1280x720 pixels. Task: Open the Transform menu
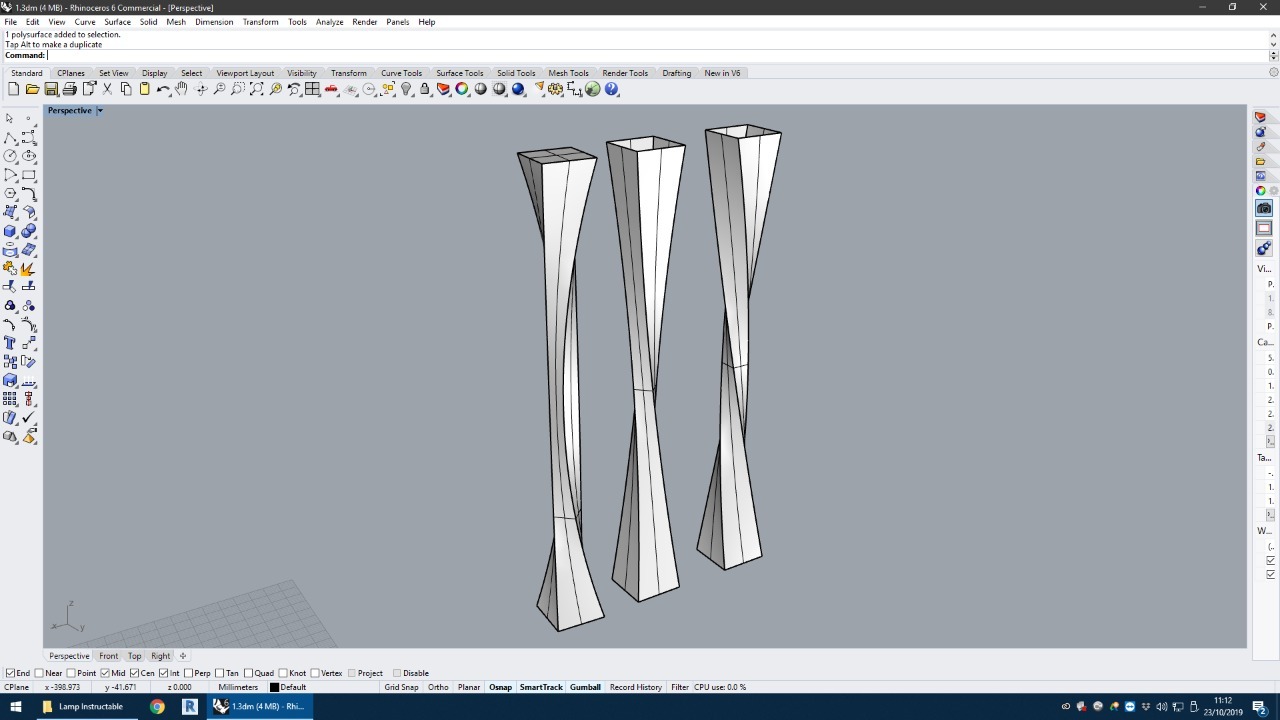260,22
